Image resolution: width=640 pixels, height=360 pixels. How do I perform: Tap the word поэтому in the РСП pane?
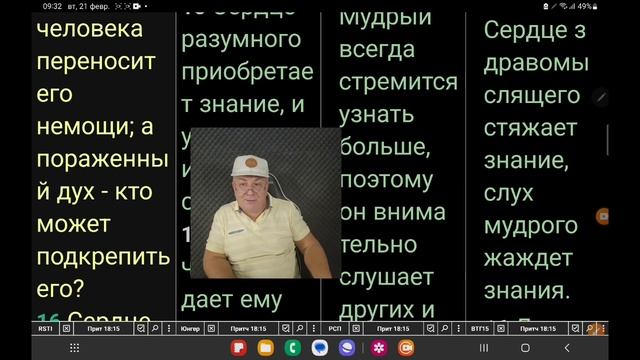pos(386,180)
